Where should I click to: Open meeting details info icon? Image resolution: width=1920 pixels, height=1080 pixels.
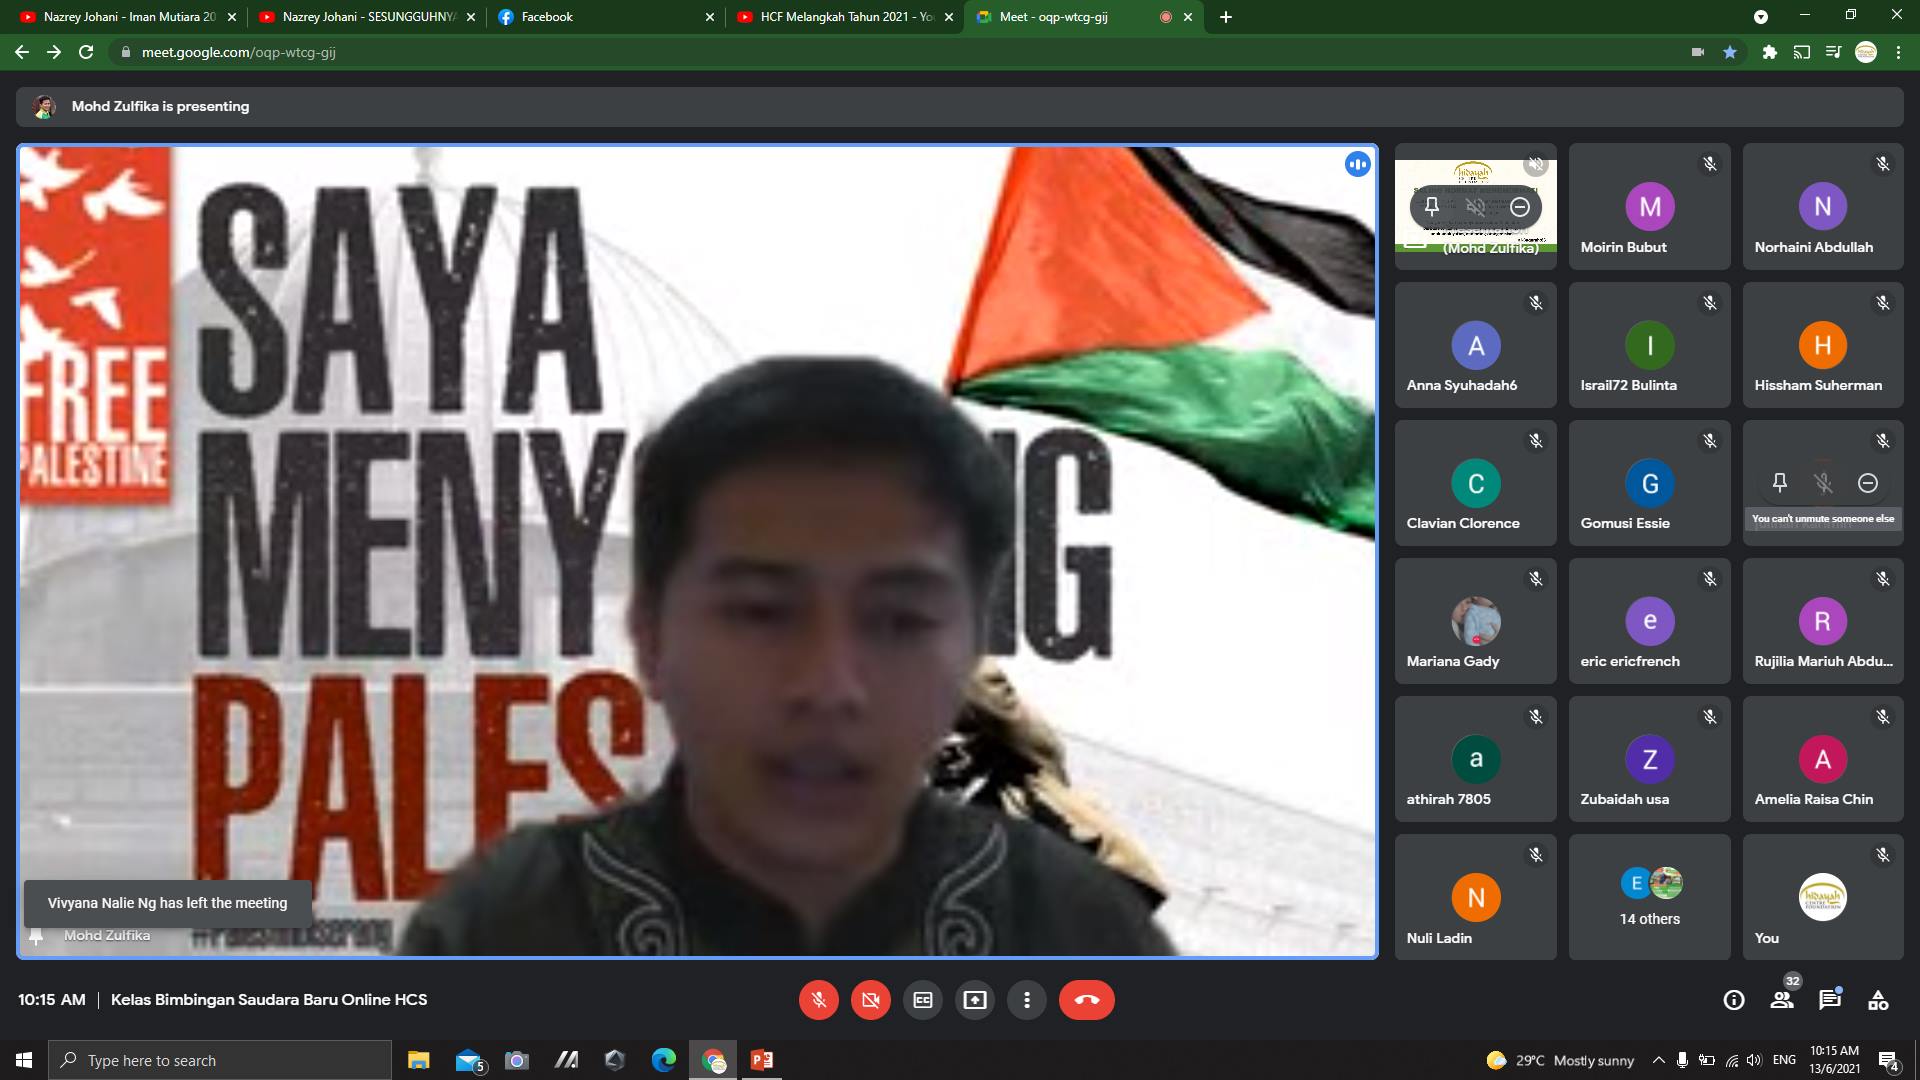coord(1734,1000)
